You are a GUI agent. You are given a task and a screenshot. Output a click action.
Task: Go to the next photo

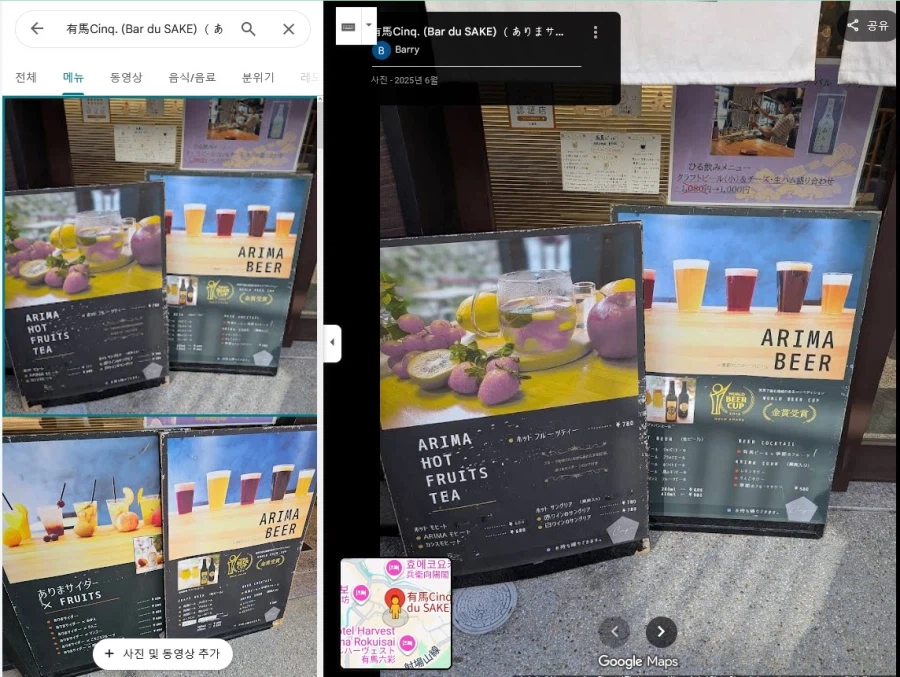661,631
